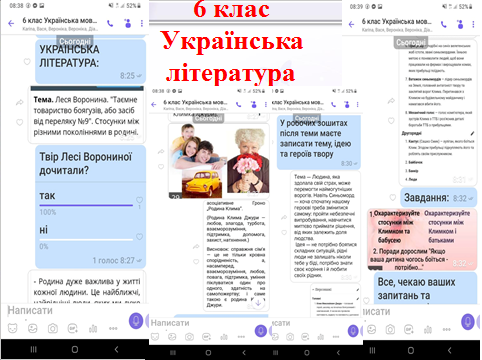
Task: Go back using arrow in 08:39 chat header
Action: click(351, 24)
